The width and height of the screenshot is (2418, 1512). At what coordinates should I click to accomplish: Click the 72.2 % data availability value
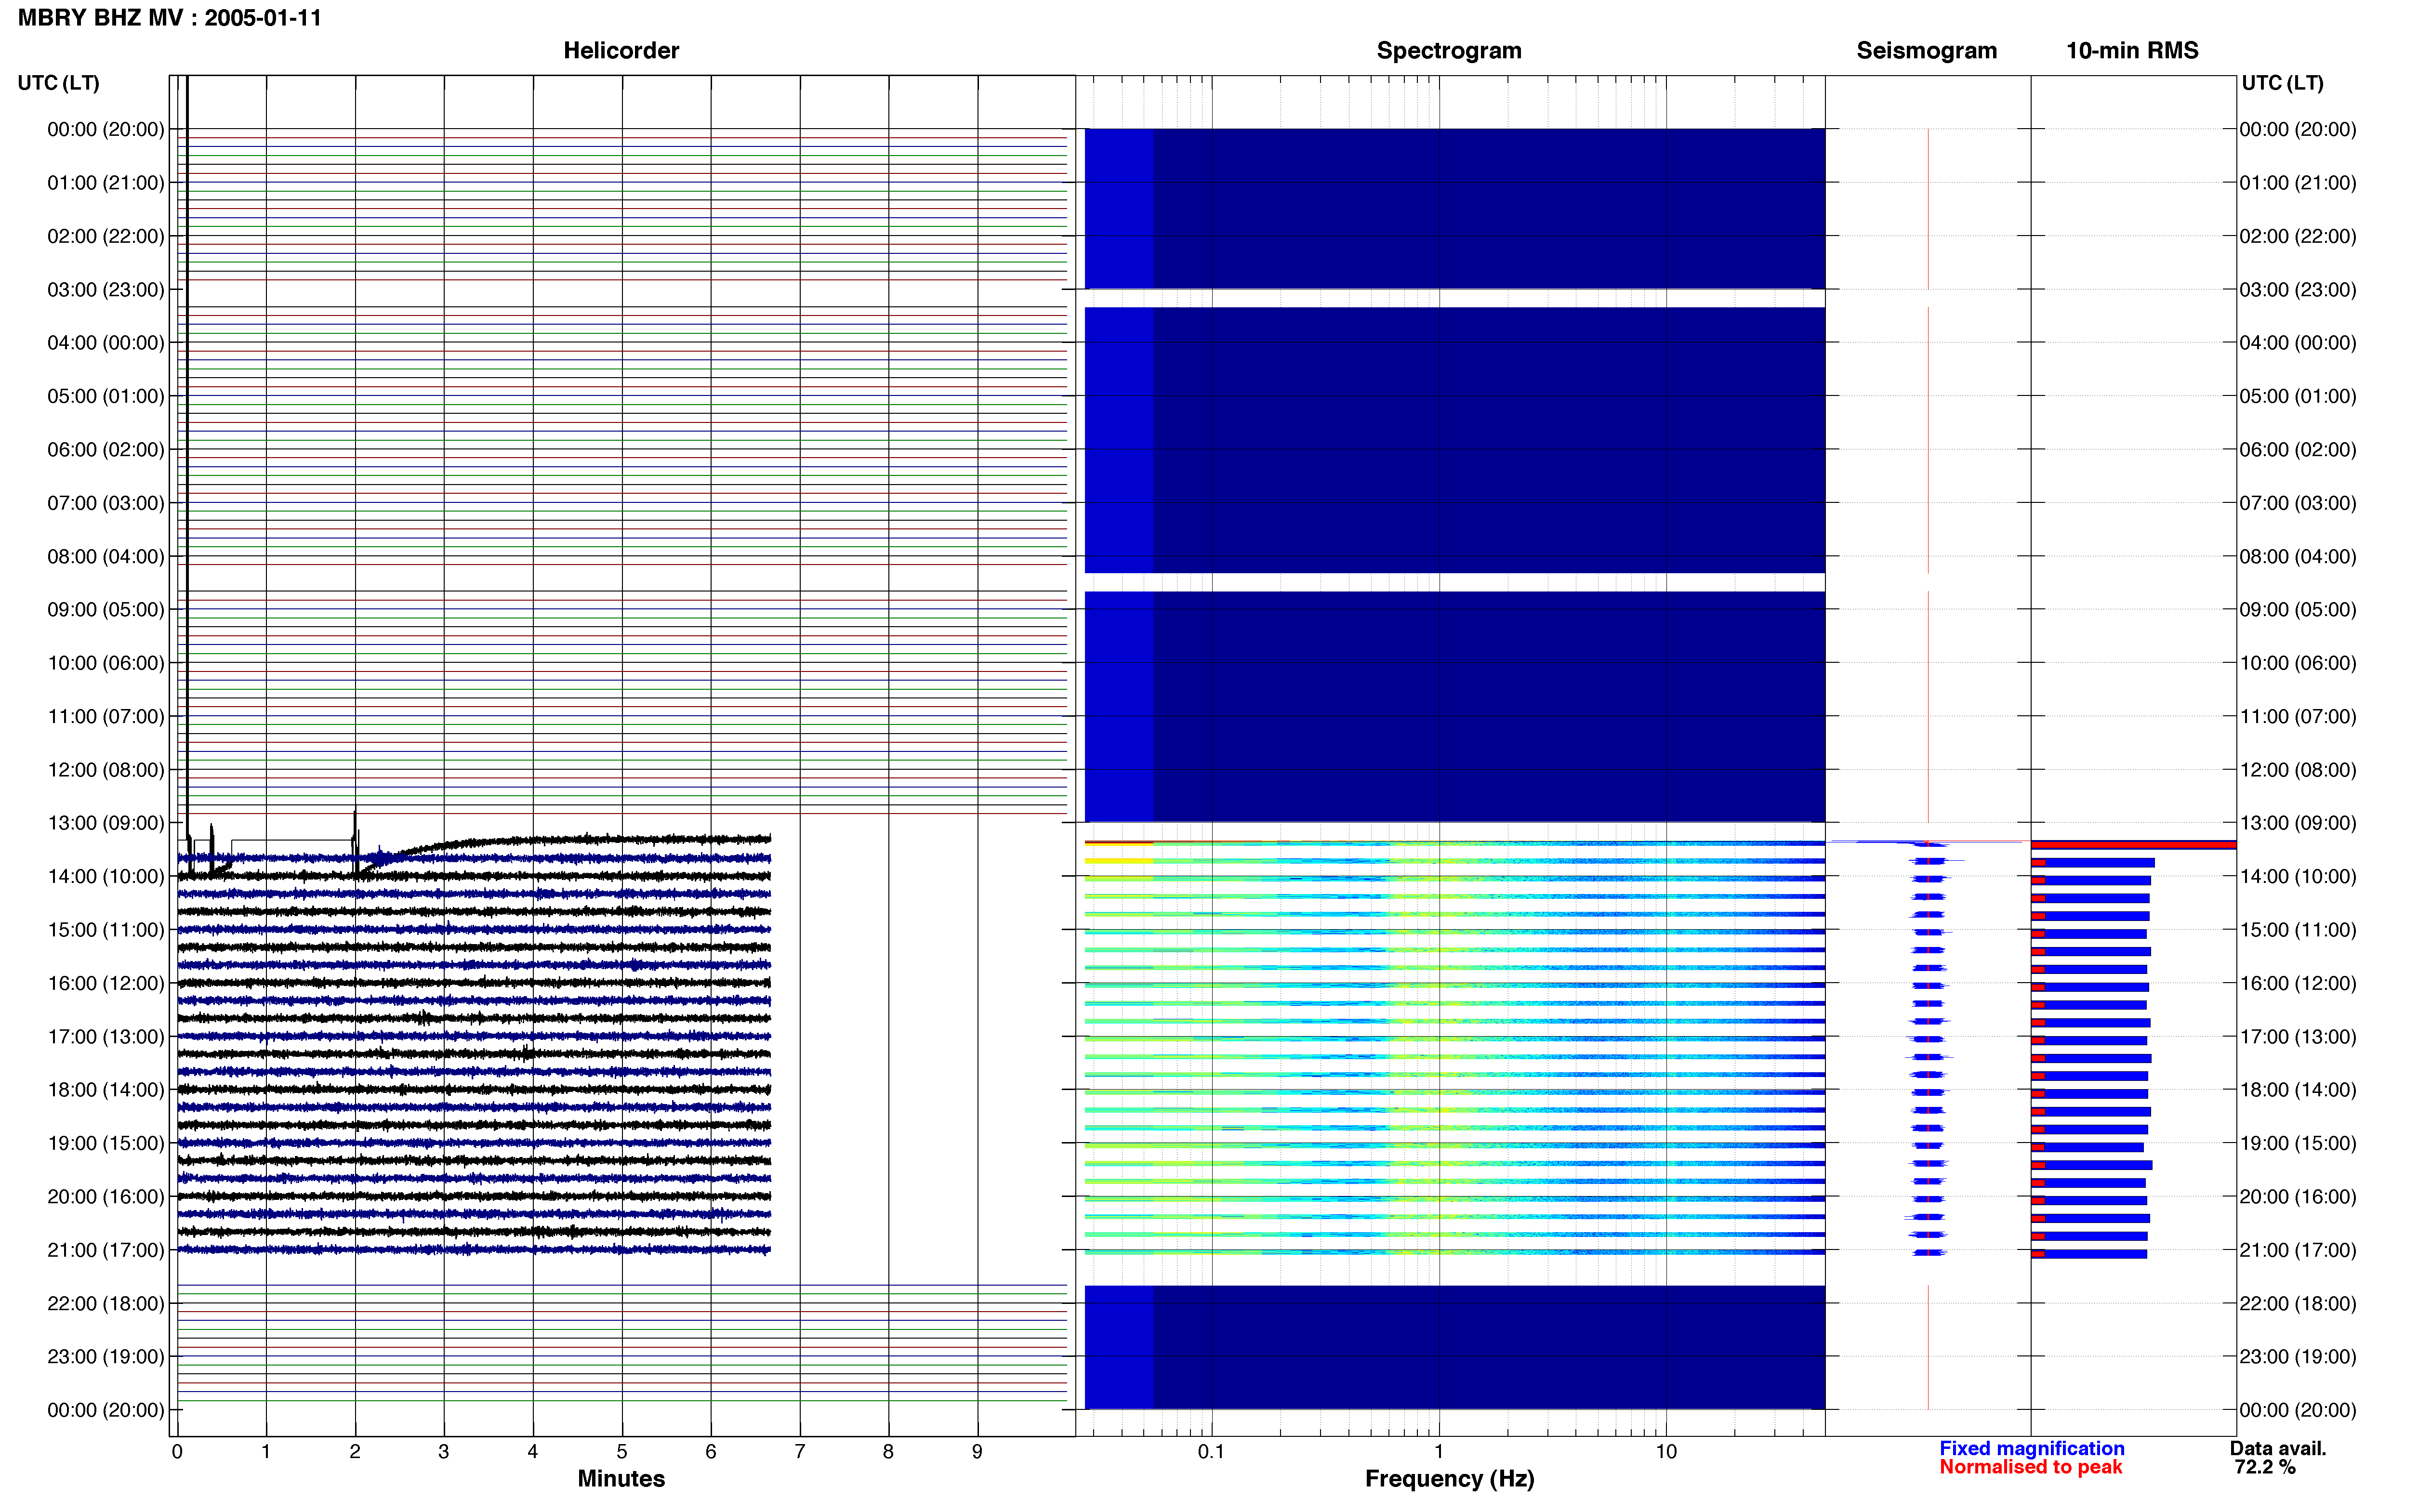pos(2265,1467)
